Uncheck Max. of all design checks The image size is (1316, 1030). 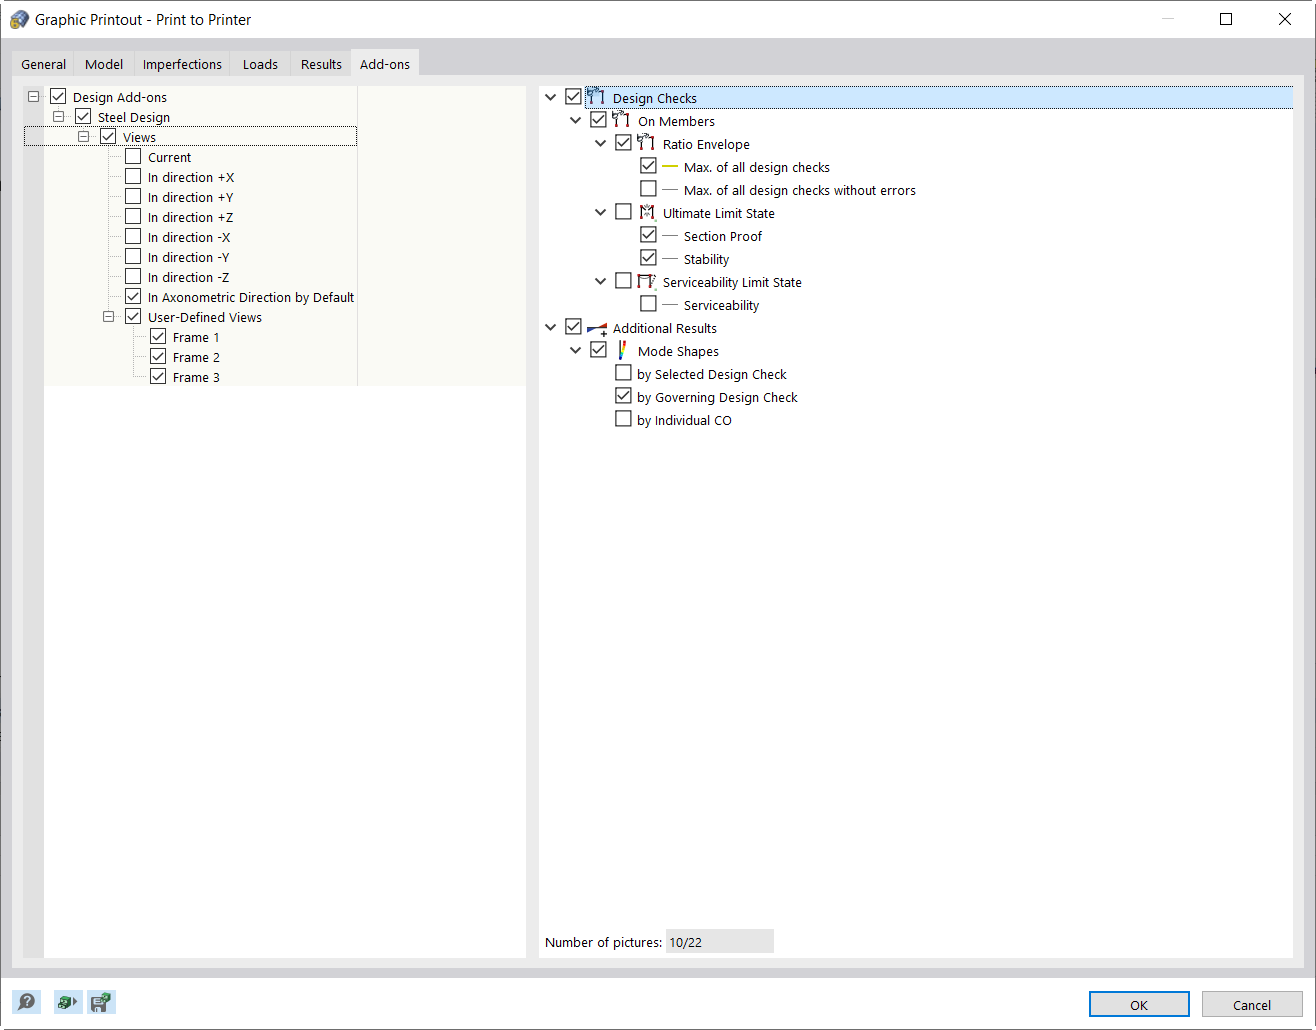point(648,166)
